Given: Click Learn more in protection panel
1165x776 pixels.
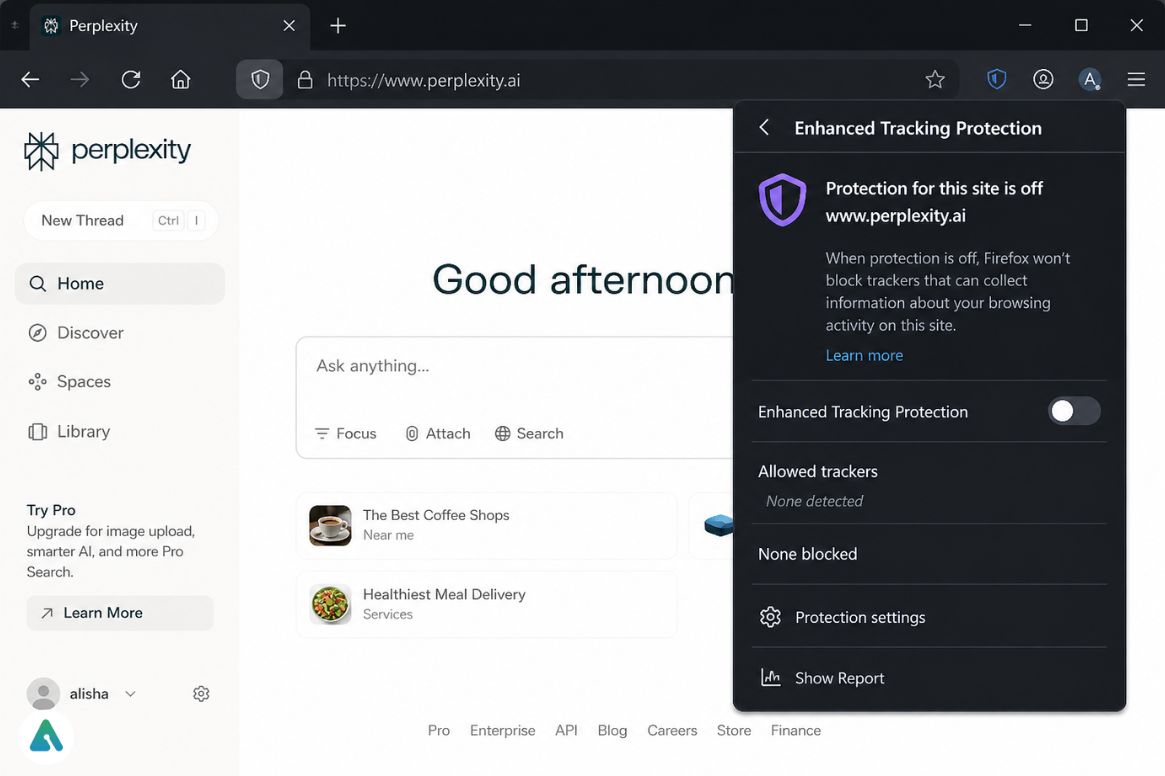Looking at the screenshot, I should click(x=864, y=355).
